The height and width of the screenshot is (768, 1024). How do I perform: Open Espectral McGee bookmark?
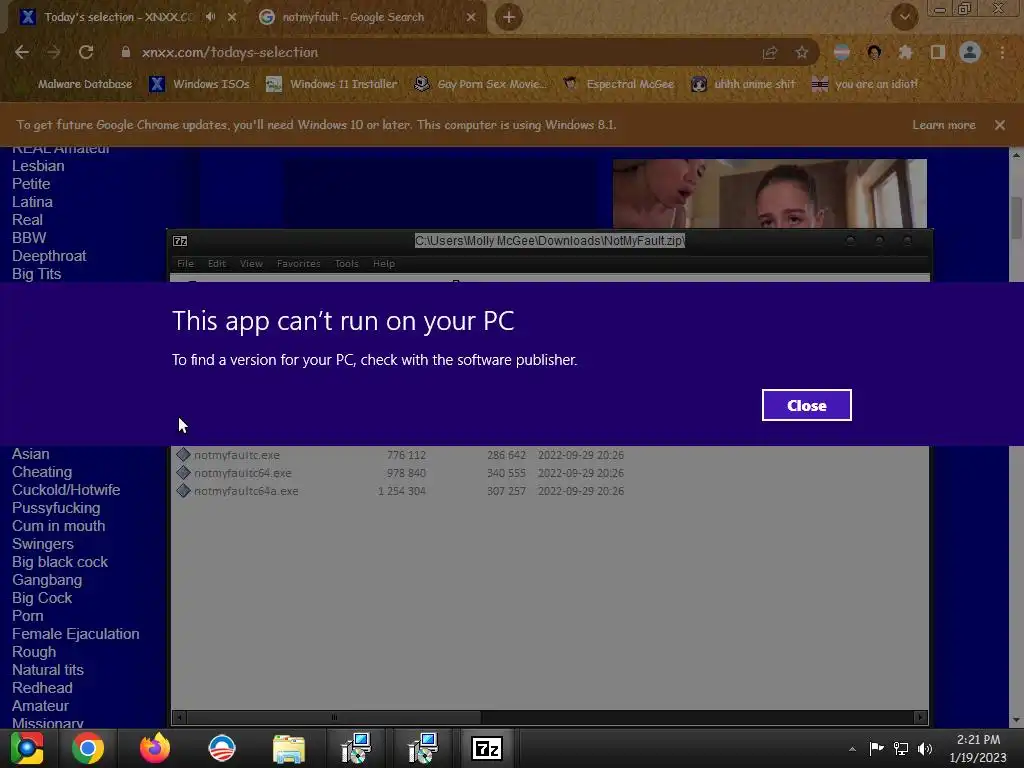[x=619, y=84]
